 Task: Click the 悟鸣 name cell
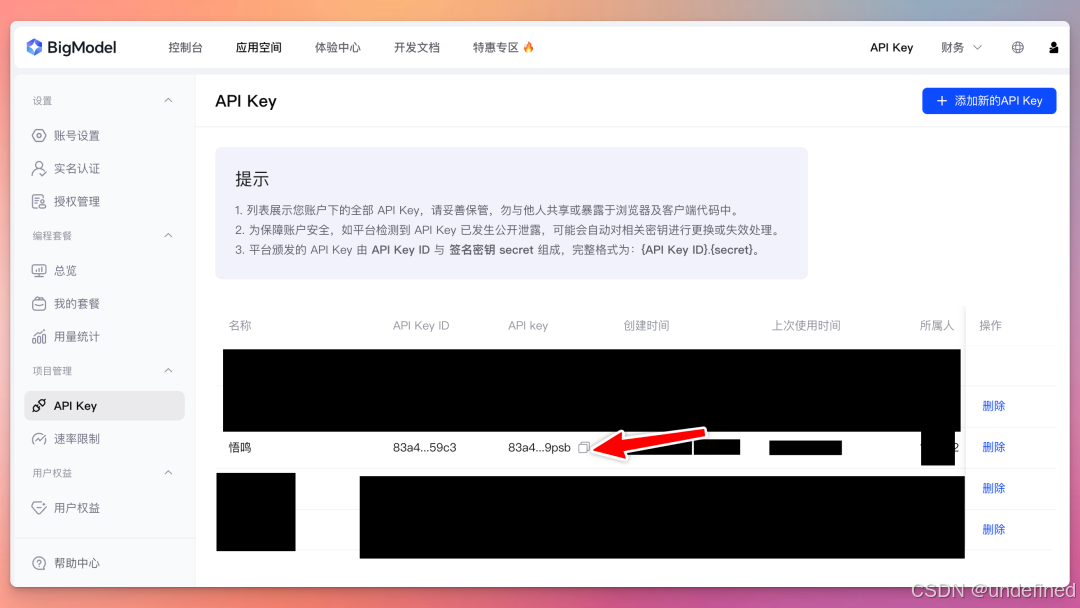click(240, 448)
